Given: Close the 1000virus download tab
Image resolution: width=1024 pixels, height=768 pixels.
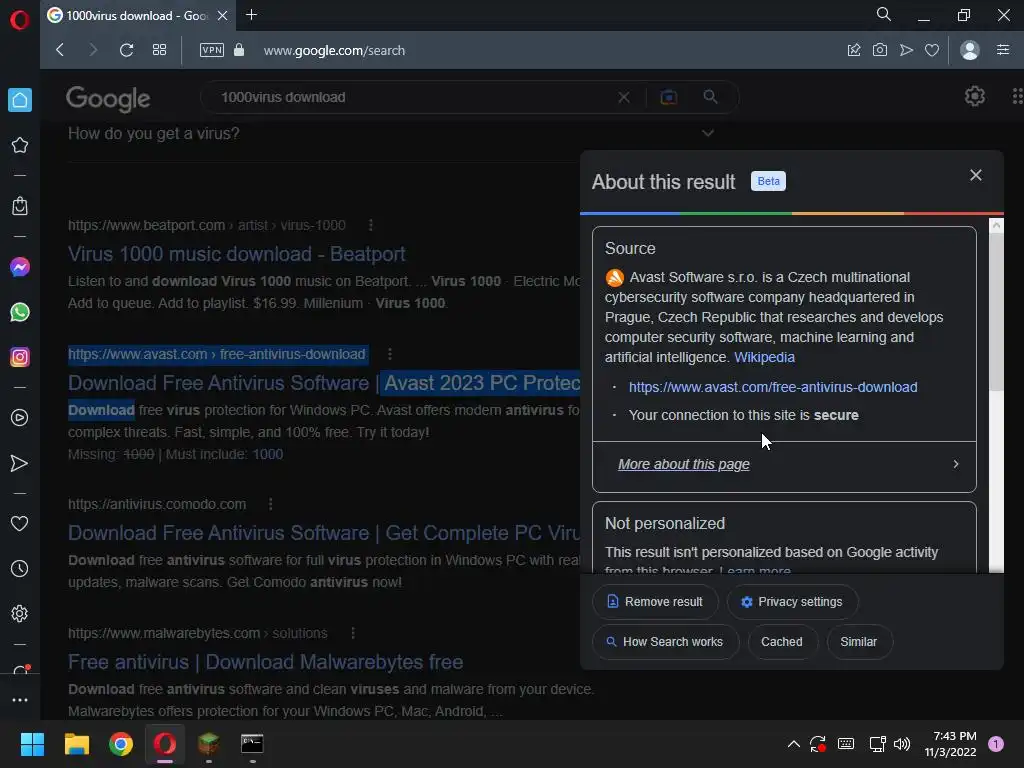Looking at the screenshot, I should (222, 15).
